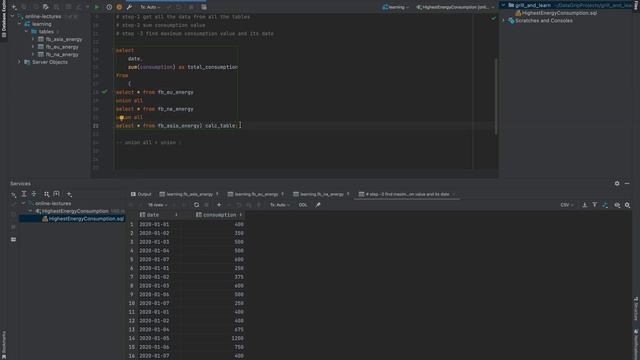This screenshot has height=360, width=640.
Task: Toggle the result filter funnel icon
Action: click(x=595, y=205)
